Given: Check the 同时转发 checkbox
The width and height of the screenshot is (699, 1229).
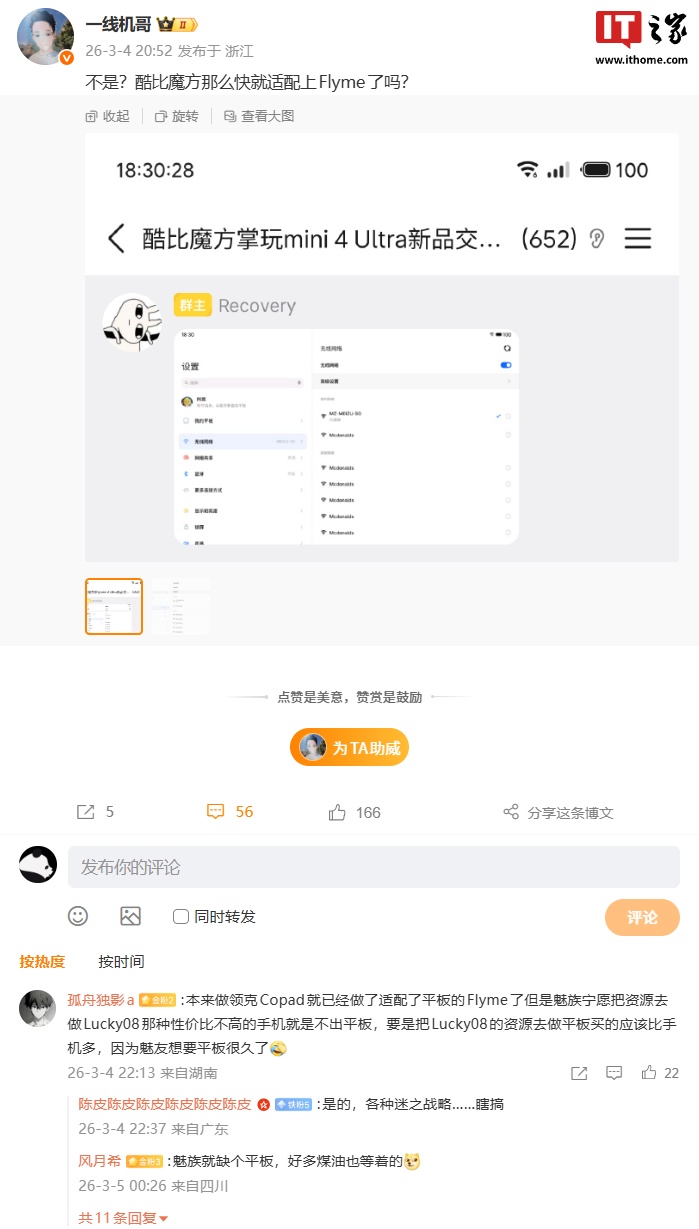Looking at the screenshot, I should 181,916.
